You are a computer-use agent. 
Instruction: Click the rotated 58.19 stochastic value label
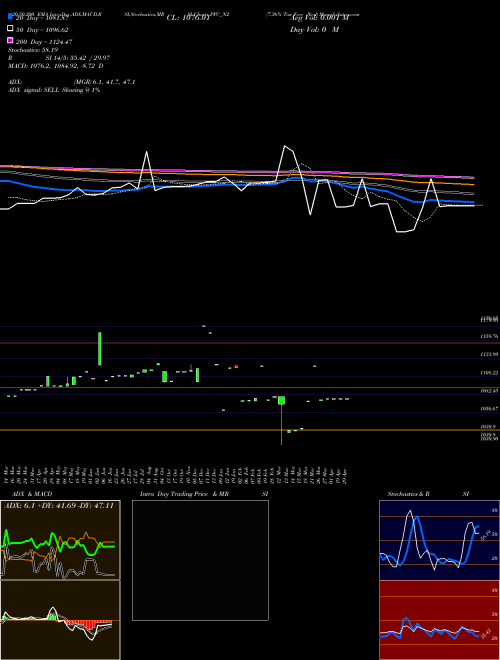[485, 535]
